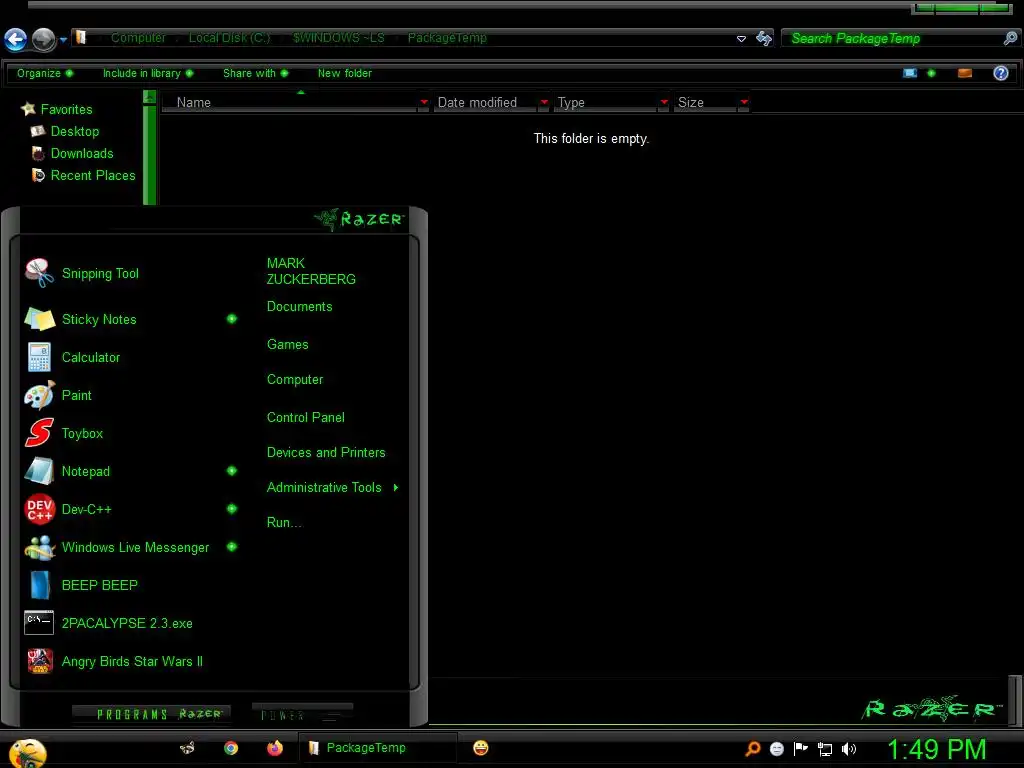This screenshot has height=768, width=1024.
Task: Expand the Notepad jump list
Action: coord(232,471)
